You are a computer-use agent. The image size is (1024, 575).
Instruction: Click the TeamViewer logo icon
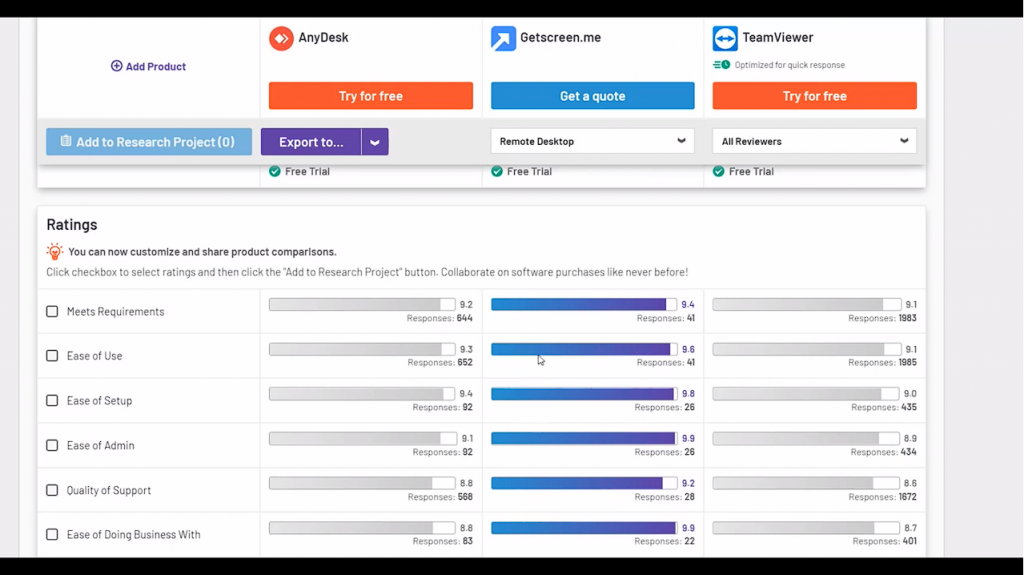(x=725, y=39)
